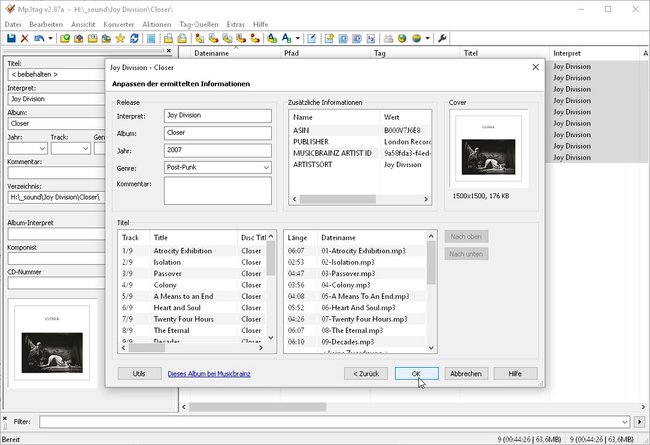Click the Text file to Tag converter icon
650x445 pixels.
(241, 39)
